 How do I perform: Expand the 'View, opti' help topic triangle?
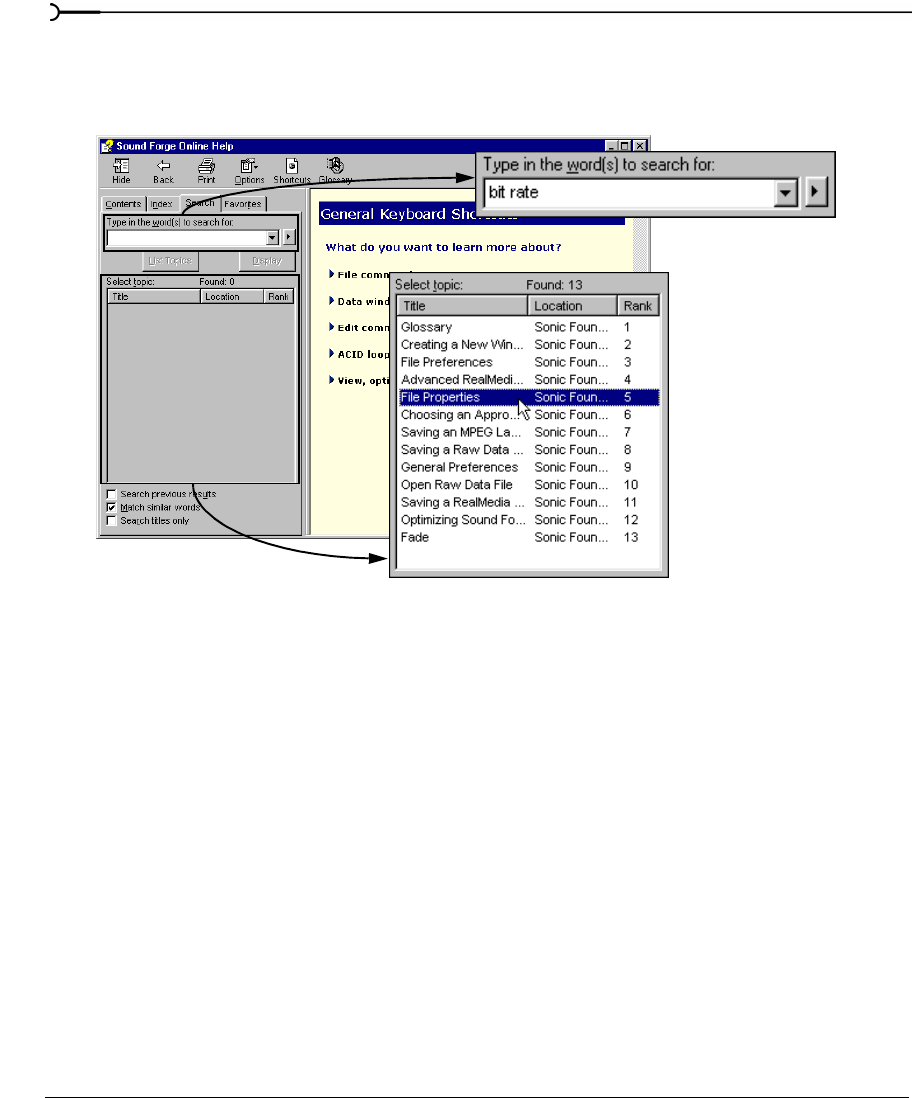(331, 380)
